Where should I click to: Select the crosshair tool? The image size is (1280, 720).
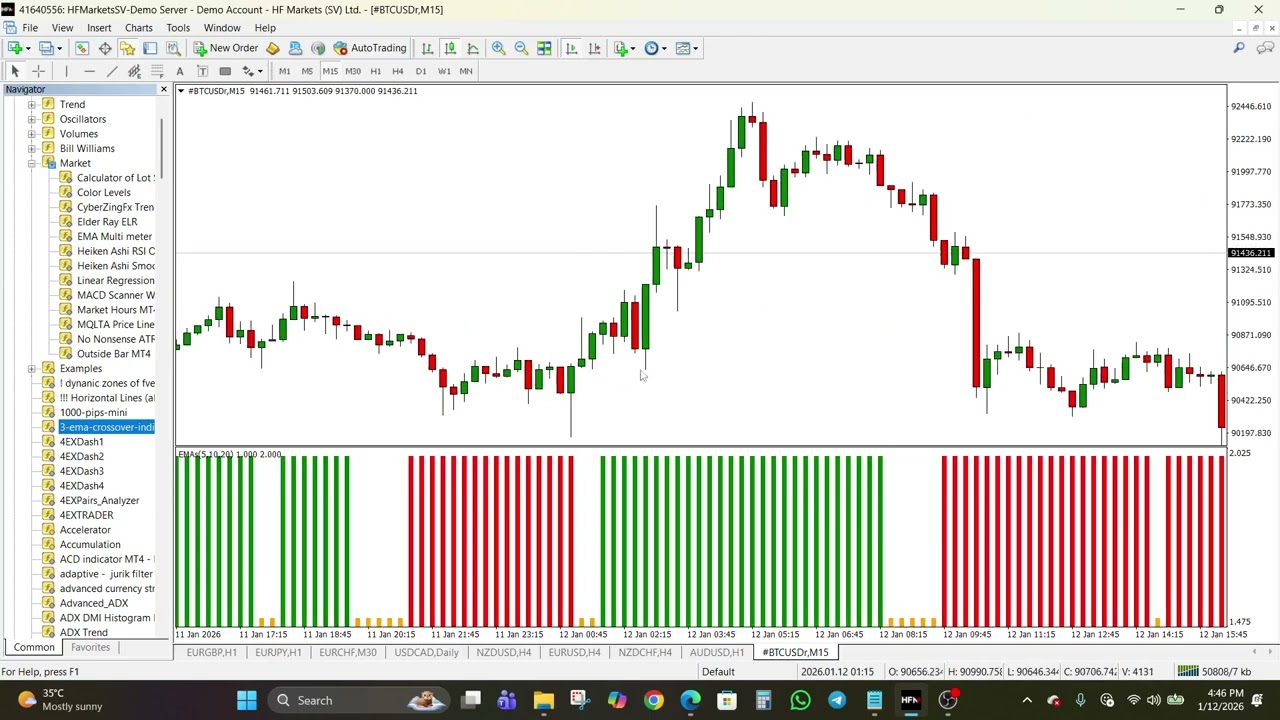[x=38, y=71]
